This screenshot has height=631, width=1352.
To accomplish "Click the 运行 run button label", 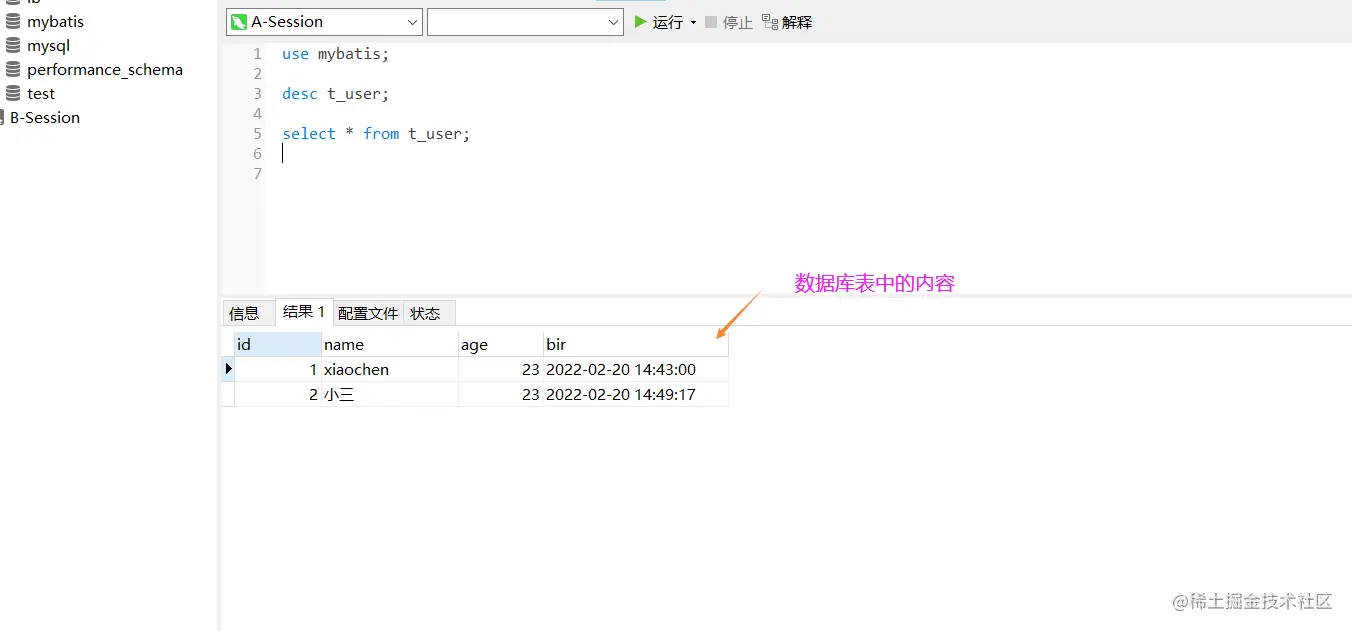I will (x=668, y=22).
